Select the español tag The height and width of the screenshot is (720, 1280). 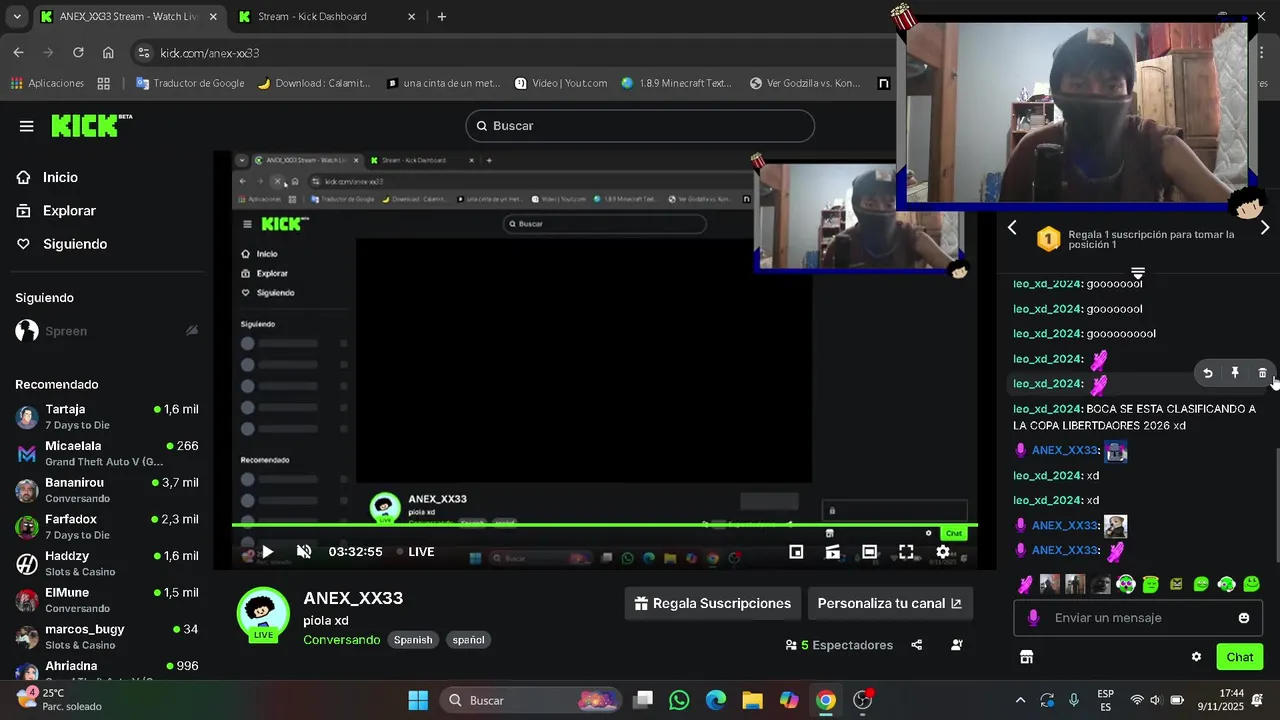point(468,640)
